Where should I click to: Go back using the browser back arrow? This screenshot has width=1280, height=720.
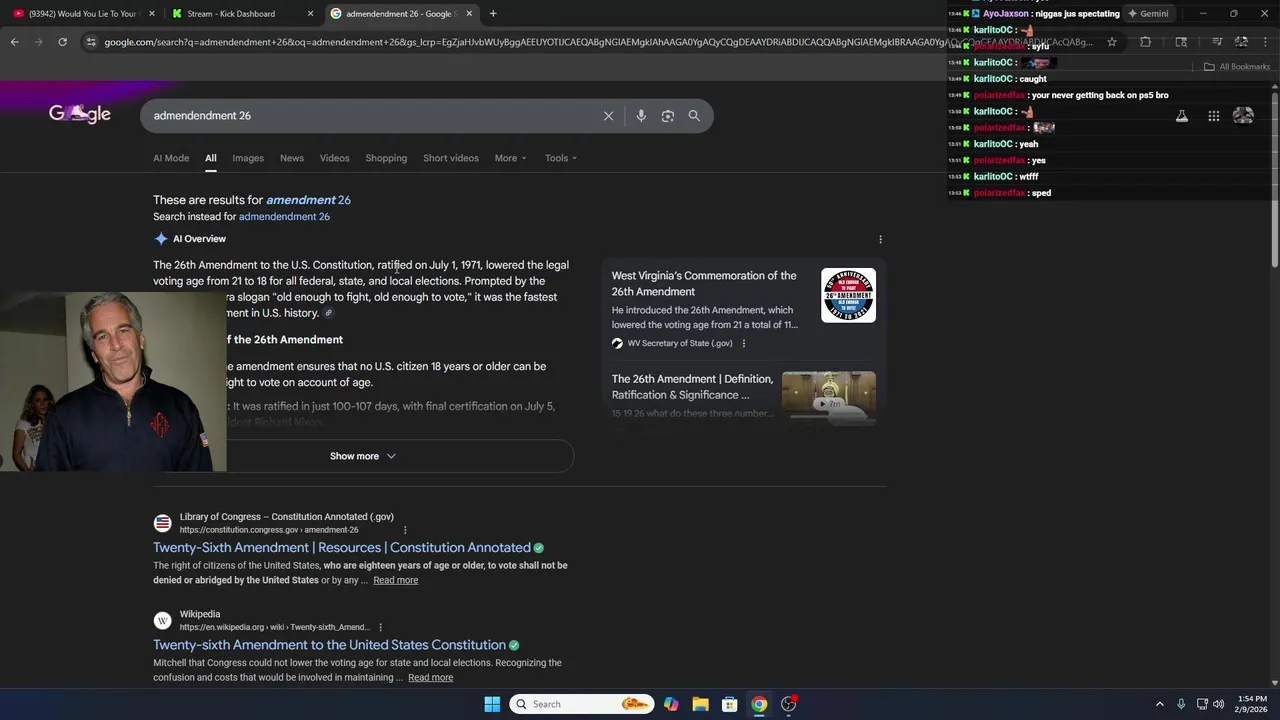pyautogui.click(x=14, y=42)
